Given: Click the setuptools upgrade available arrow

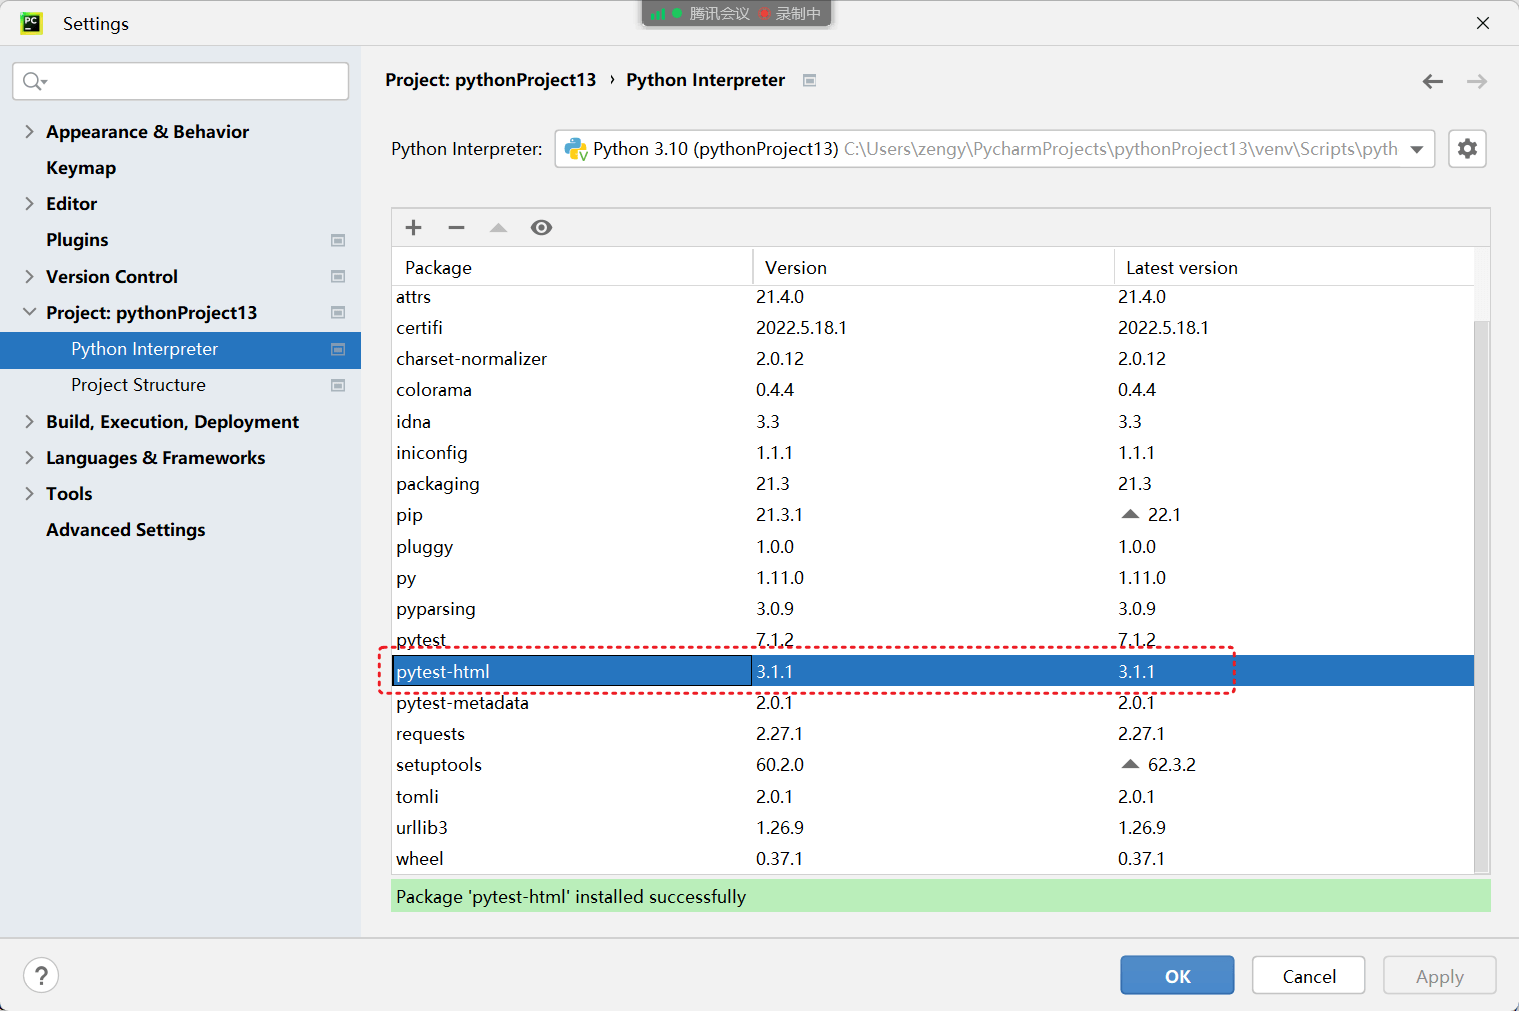Looking at the screenshot, I should coord(1130,764).
